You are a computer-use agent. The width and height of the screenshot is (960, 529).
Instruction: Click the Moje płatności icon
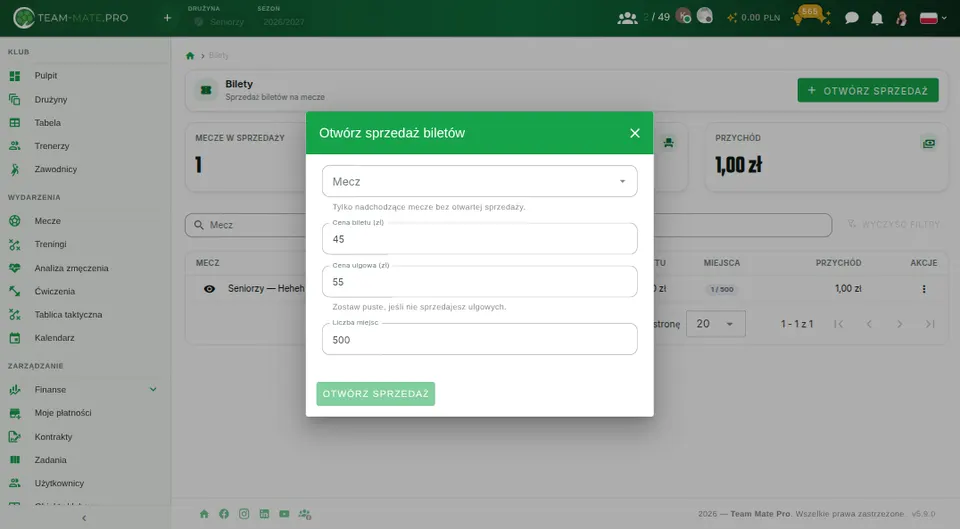coord(15,413)
